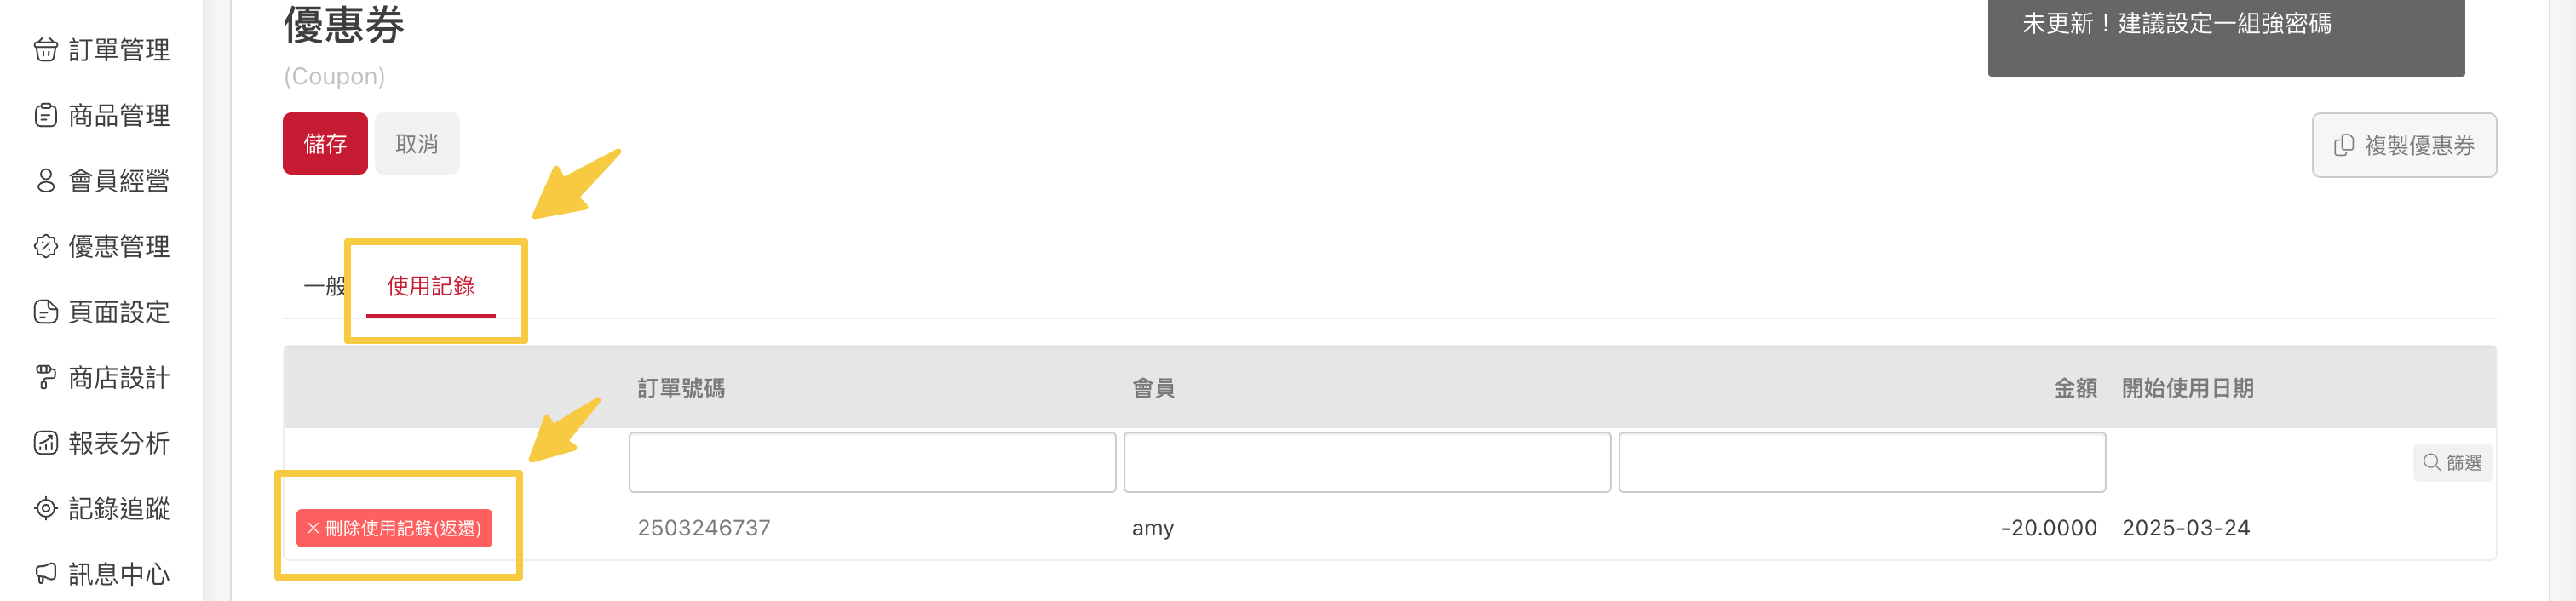Focus the 金額 filter input field
The width and height of the screenshot is (2576, 601).
[x=1862, y=462]
